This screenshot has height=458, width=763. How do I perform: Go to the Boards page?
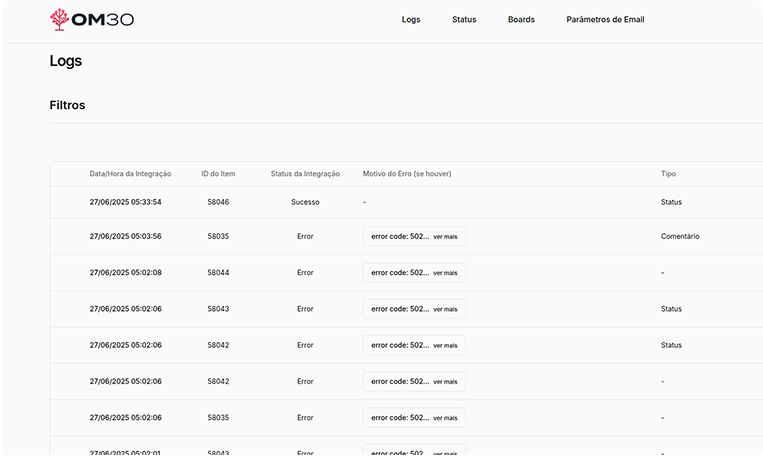[x=521, y=20]
